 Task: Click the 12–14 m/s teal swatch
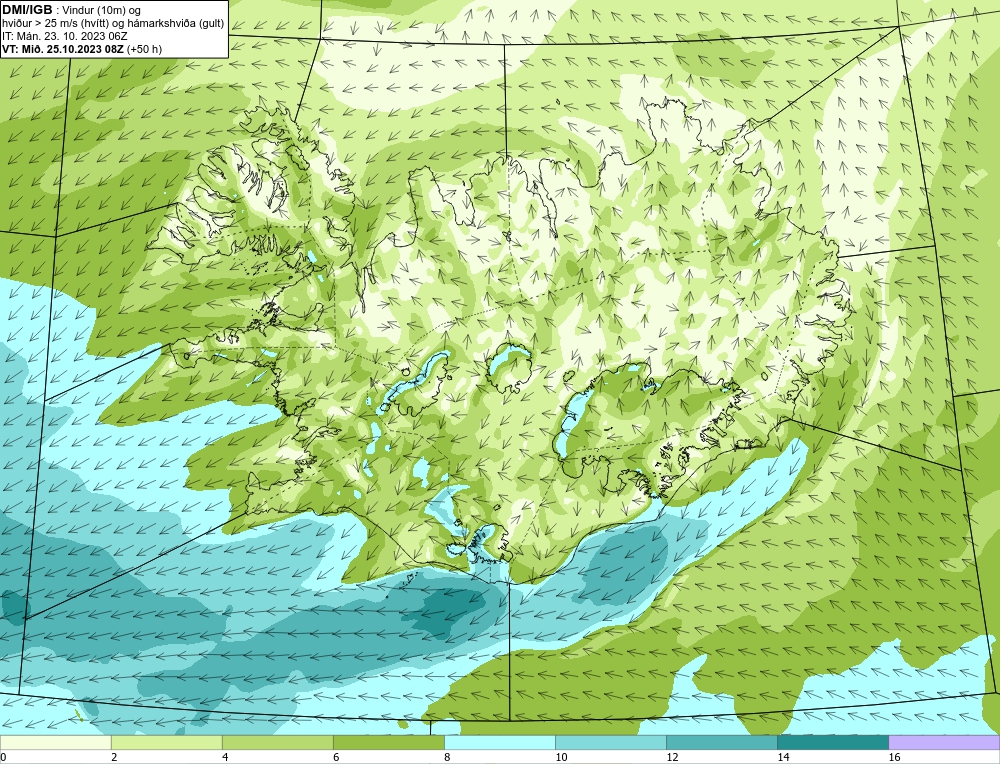tap(721, 742)
